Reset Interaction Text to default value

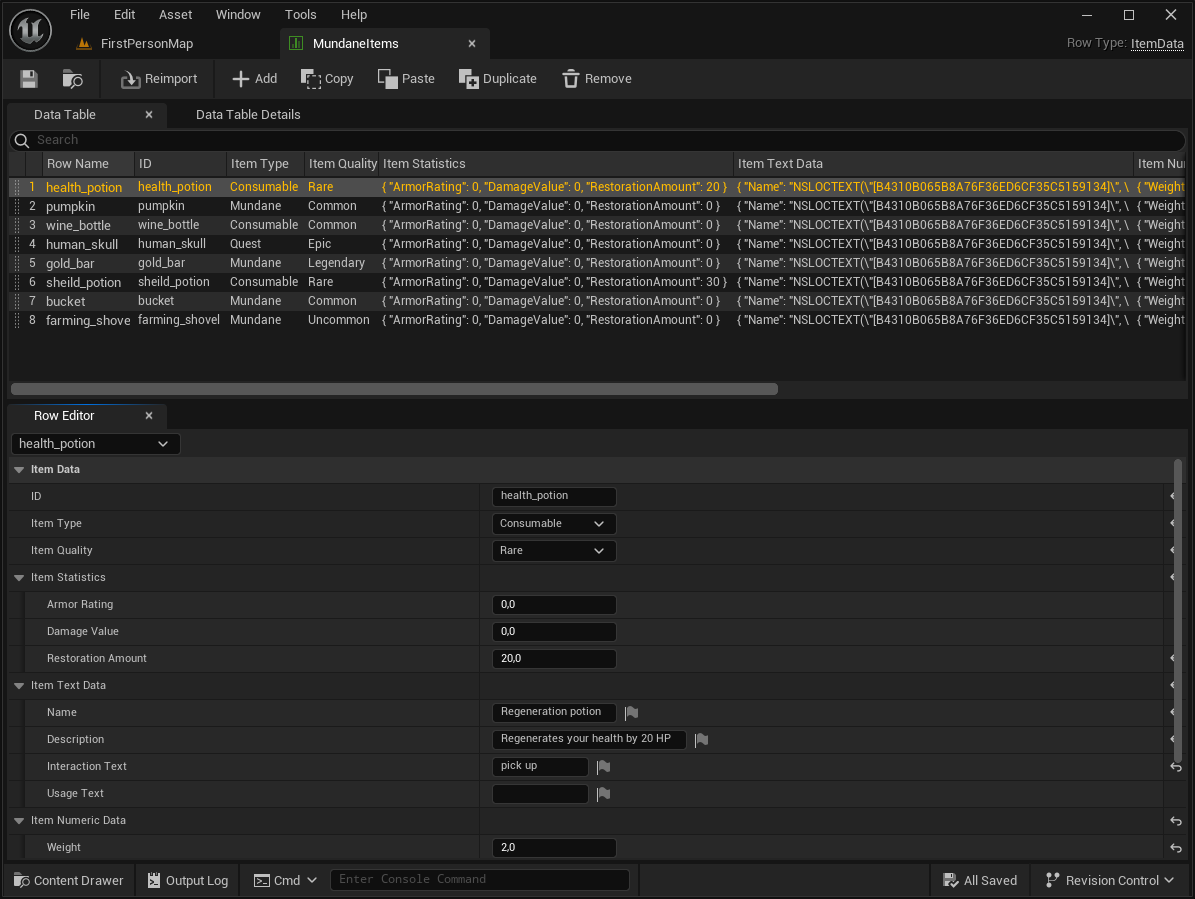tap(1176, 767)
